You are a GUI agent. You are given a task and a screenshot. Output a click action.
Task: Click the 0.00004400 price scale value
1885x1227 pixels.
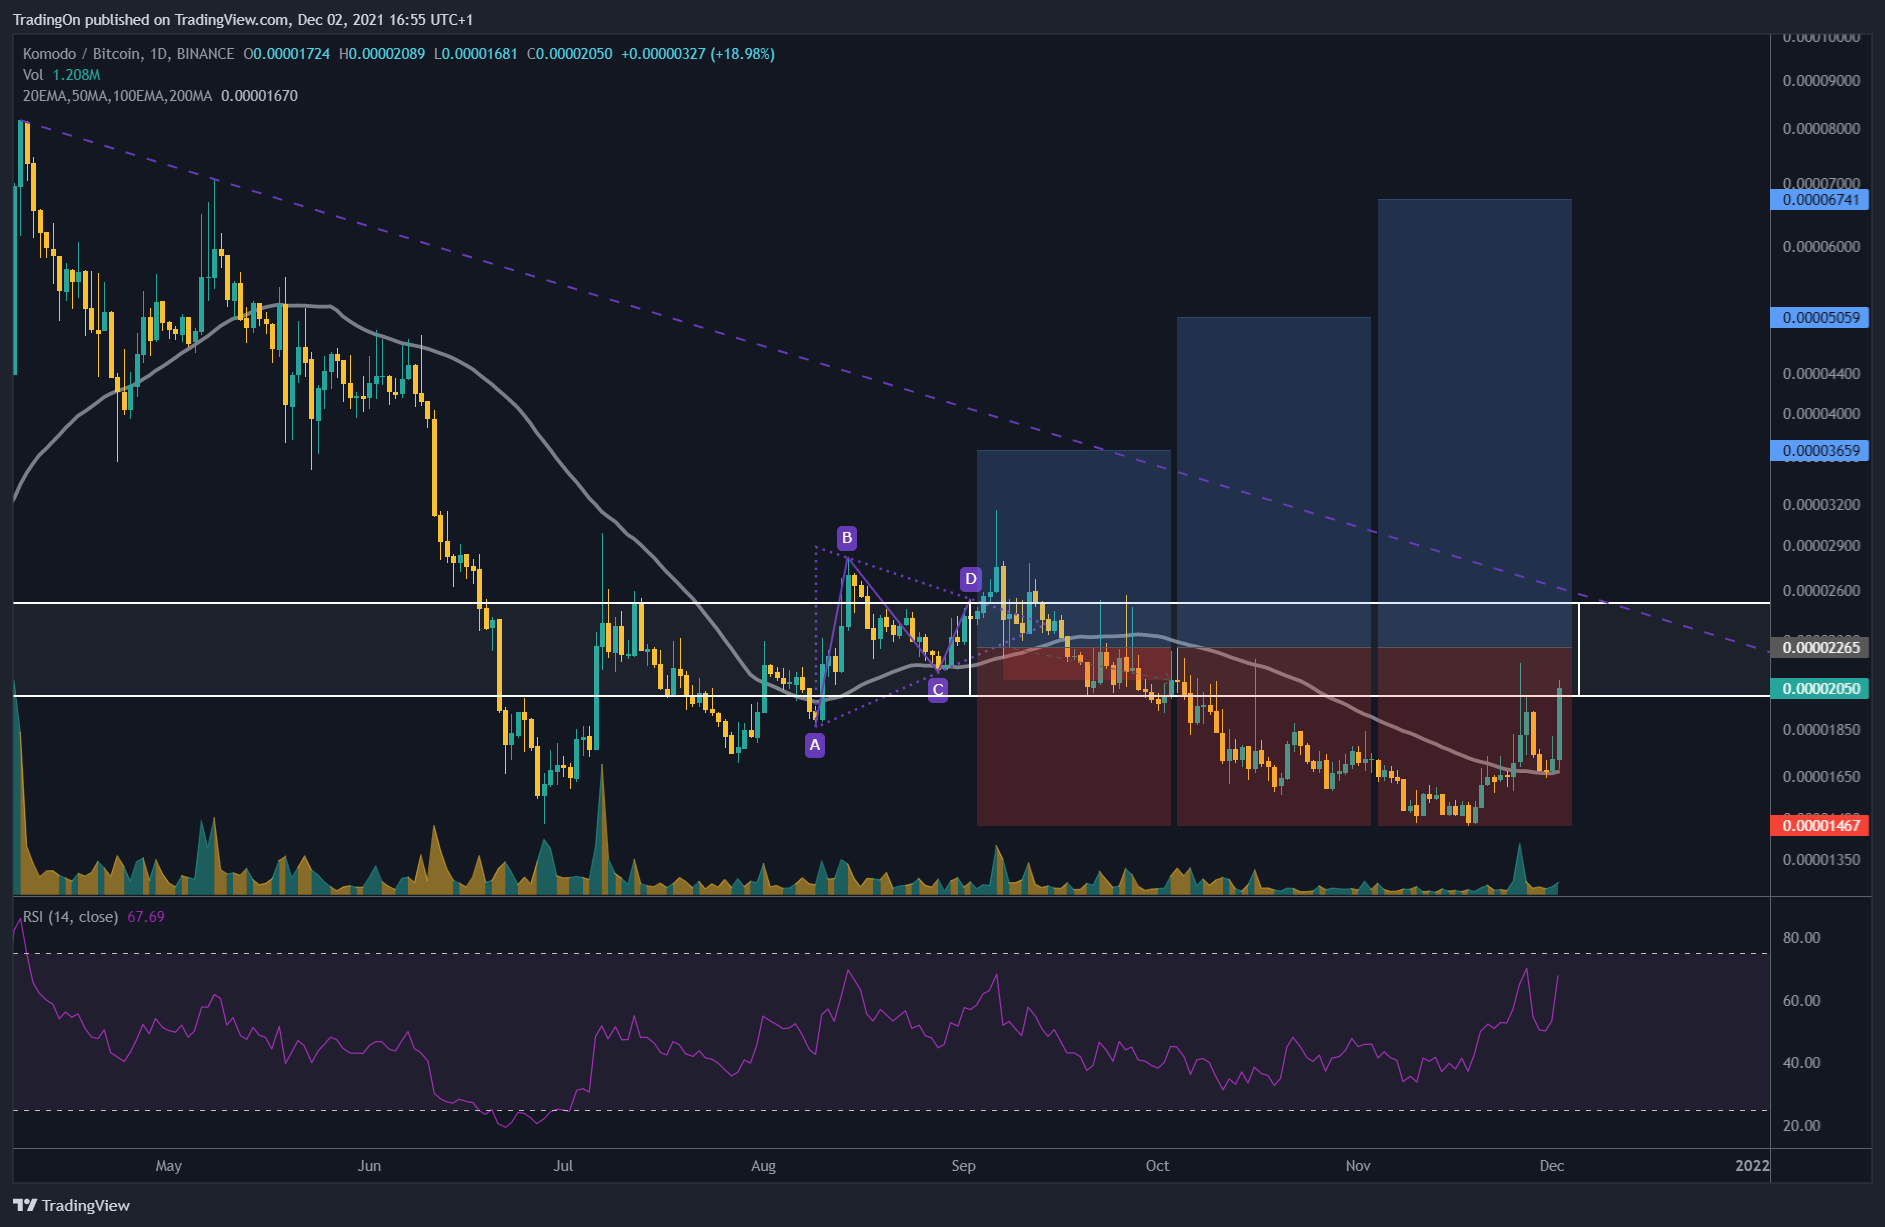[x=1822, y=374]
